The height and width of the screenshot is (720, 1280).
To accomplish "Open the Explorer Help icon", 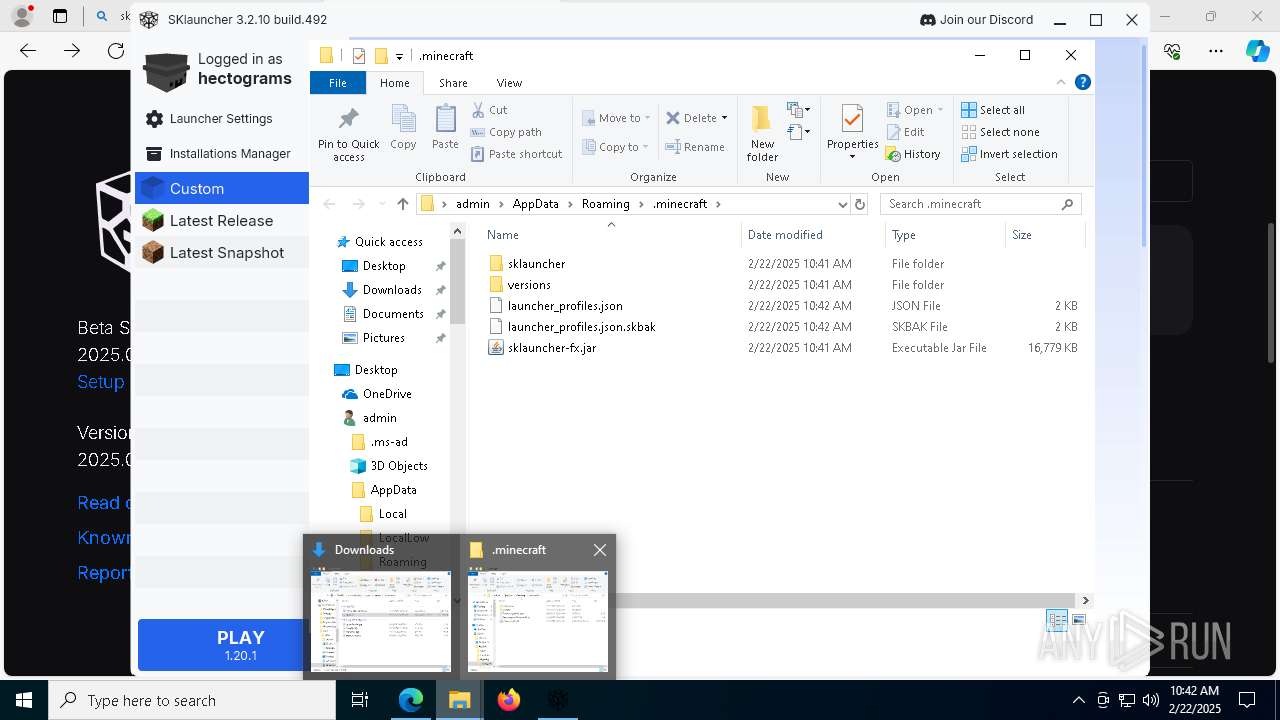I will pos(1083,82).
